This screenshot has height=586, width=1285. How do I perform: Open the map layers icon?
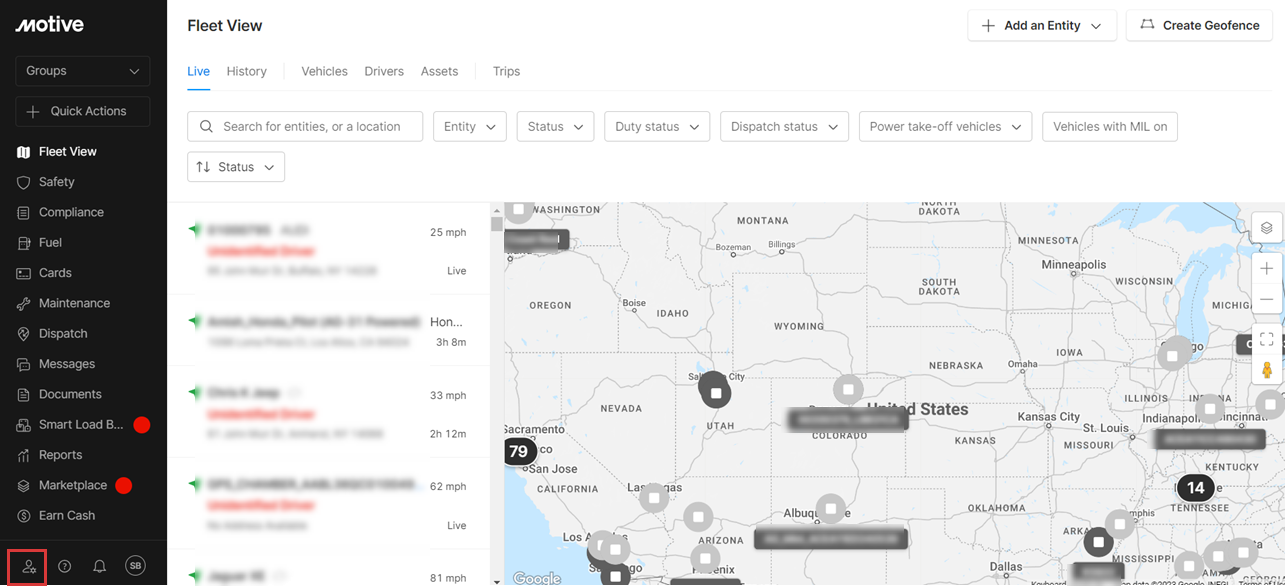click(1266, 228)
